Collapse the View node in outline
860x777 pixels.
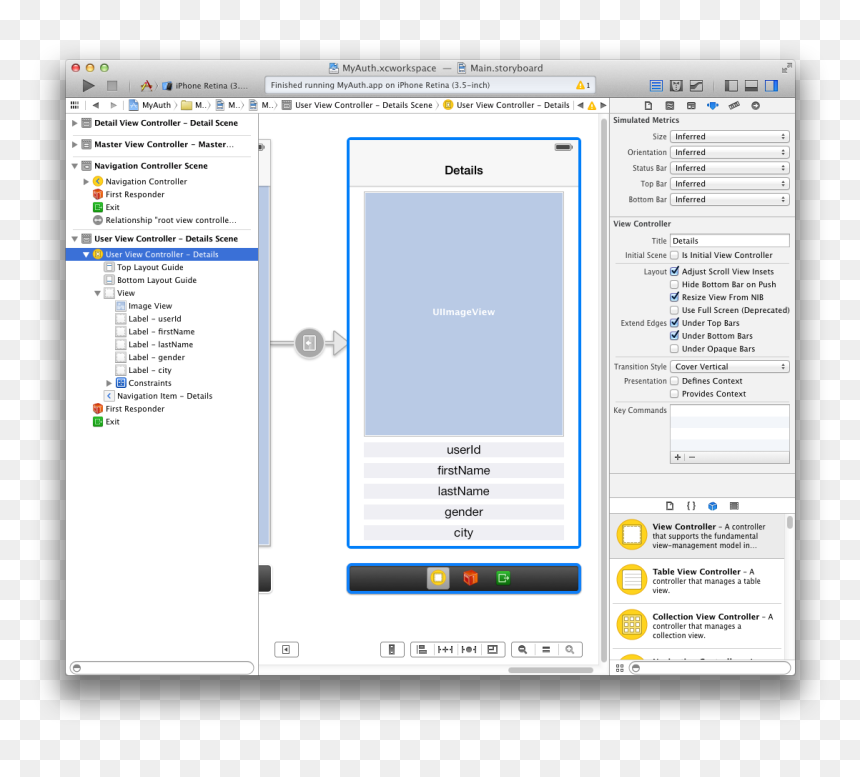[98, 293]
